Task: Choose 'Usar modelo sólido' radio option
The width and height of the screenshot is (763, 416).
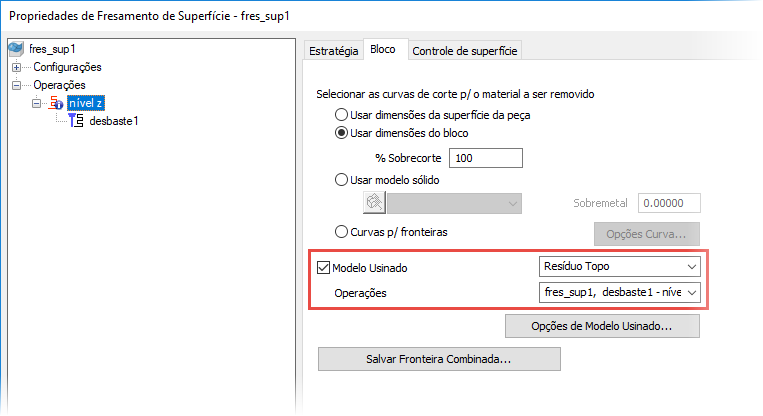Action: tap(342, 180)
